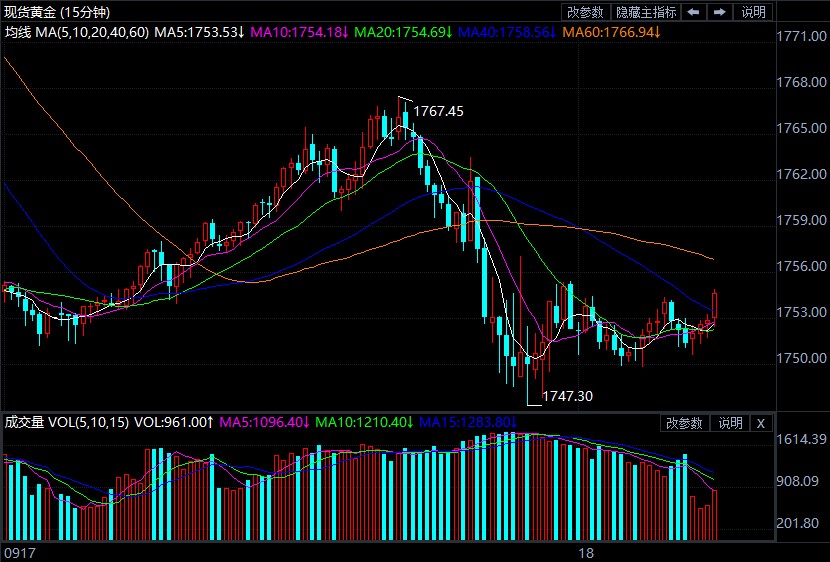Click the right arrow to scroll chart forward
Viewport: 830px width, 562px height.
(x=719, y=12)
